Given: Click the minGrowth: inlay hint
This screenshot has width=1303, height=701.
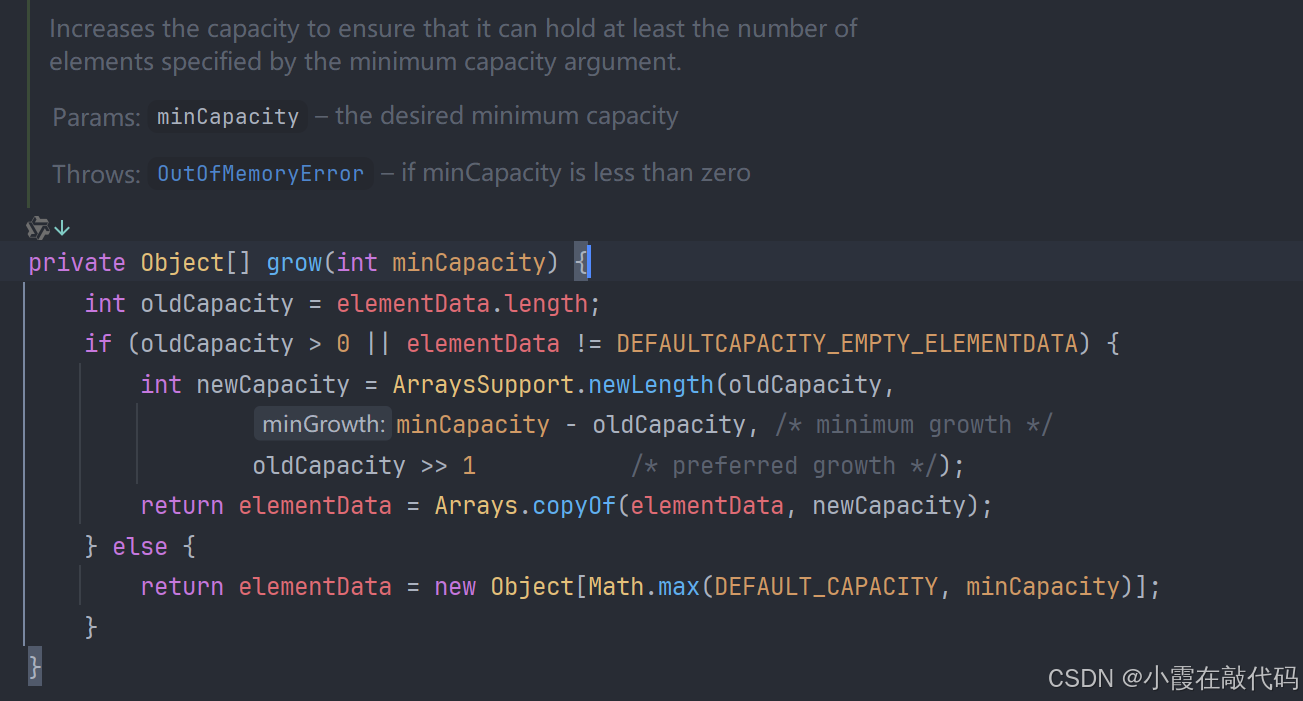Looking at the screenshot, I should [x=322, y=425].
